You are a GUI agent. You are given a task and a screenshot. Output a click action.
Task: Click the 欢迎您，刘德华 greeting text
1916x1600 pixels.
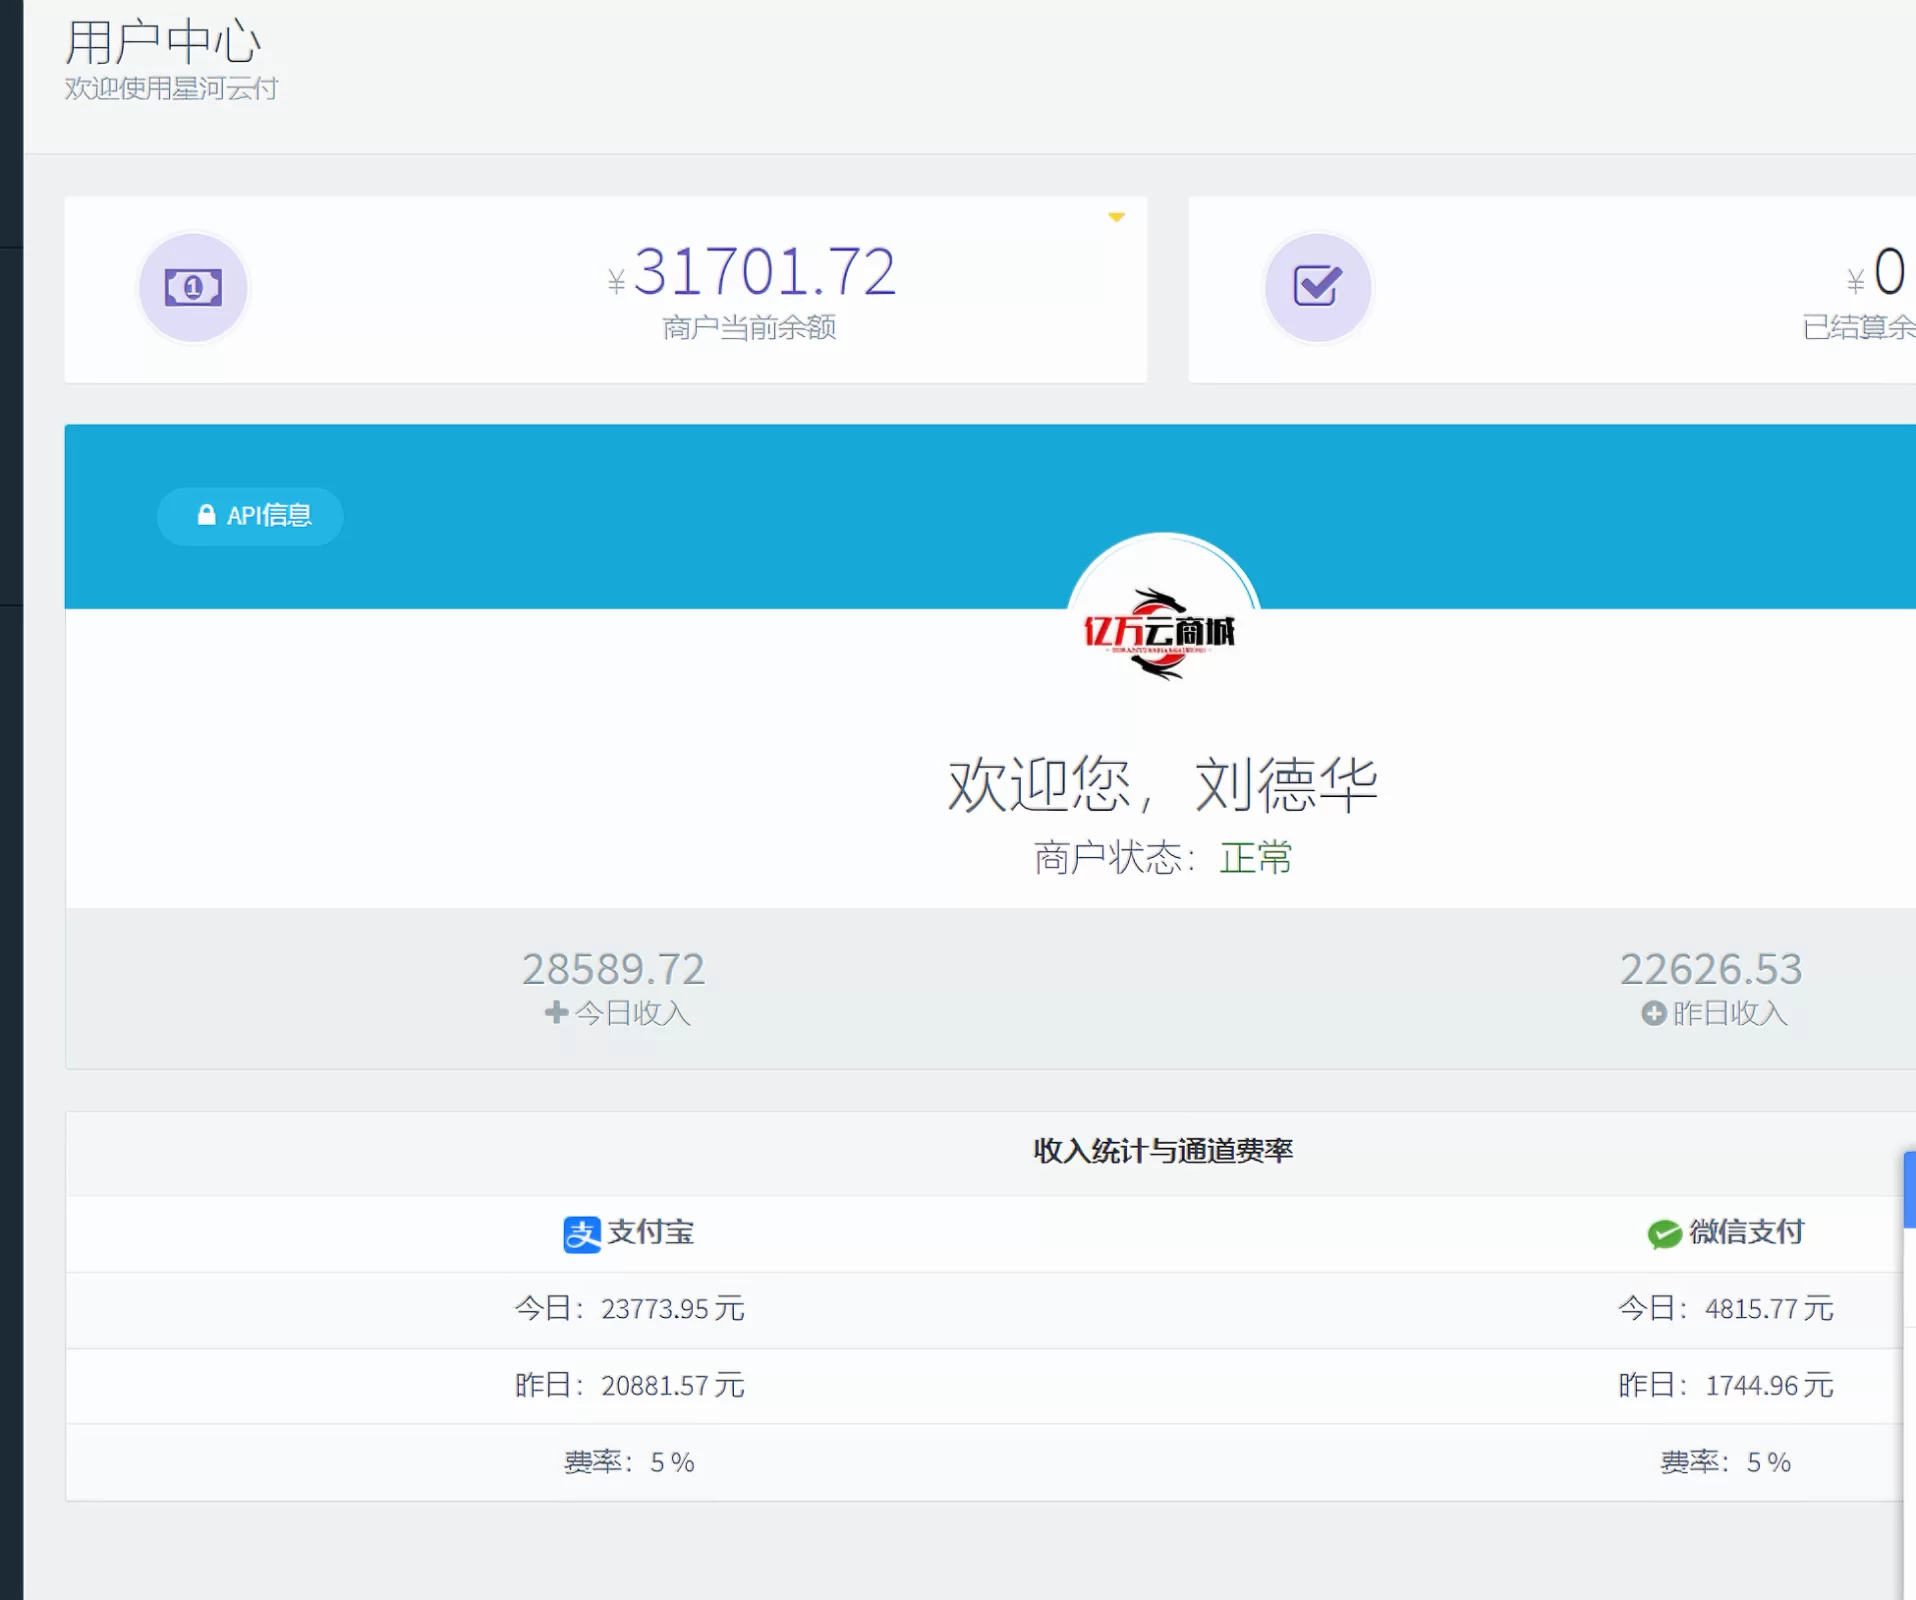(1161, 783)
